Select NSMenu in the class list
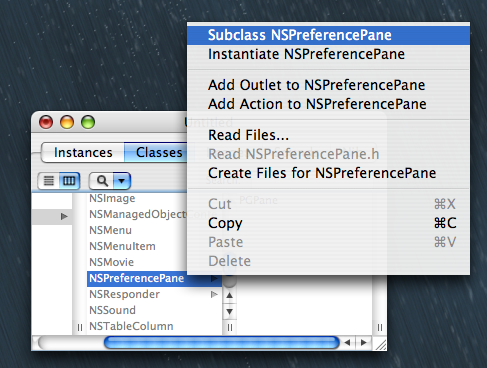 point(137,230)
